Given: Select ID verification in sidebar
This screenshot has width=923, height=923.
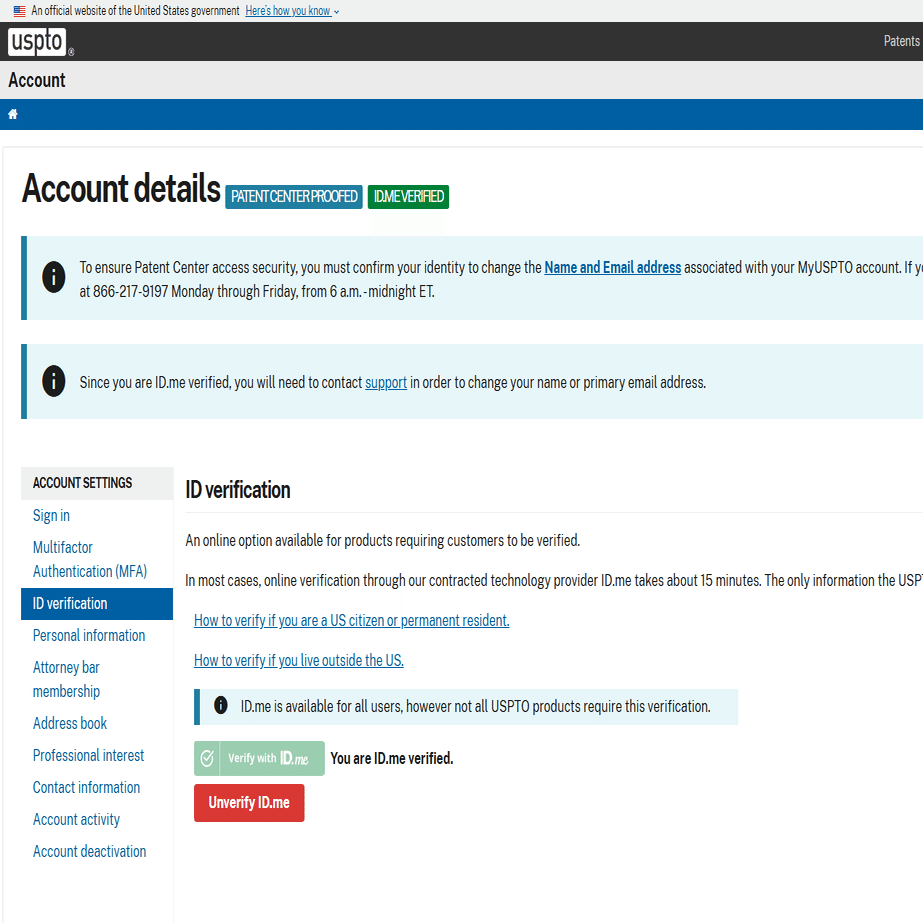Looking at the screenshot, I should click(x=97, y=604).
